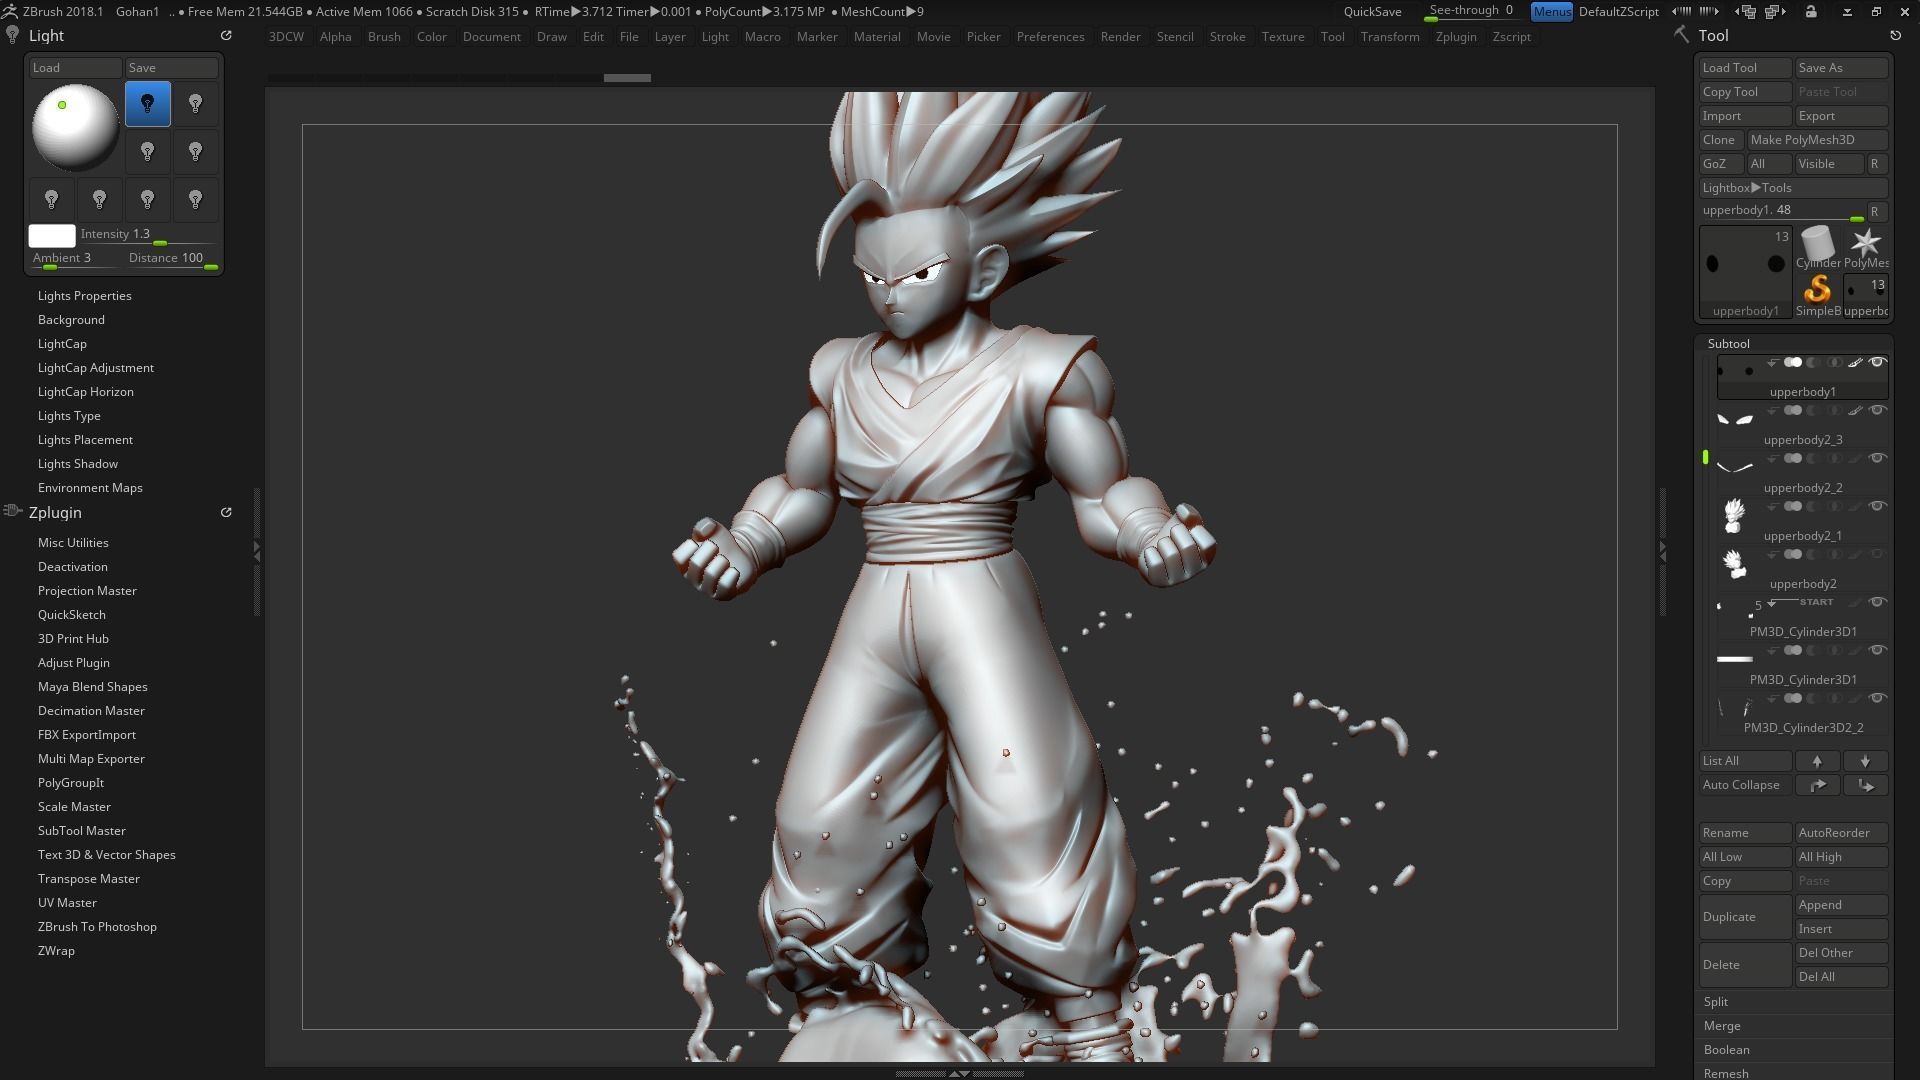
Task: Click Make PolyMesh3D button
Action: point(1817,140)
